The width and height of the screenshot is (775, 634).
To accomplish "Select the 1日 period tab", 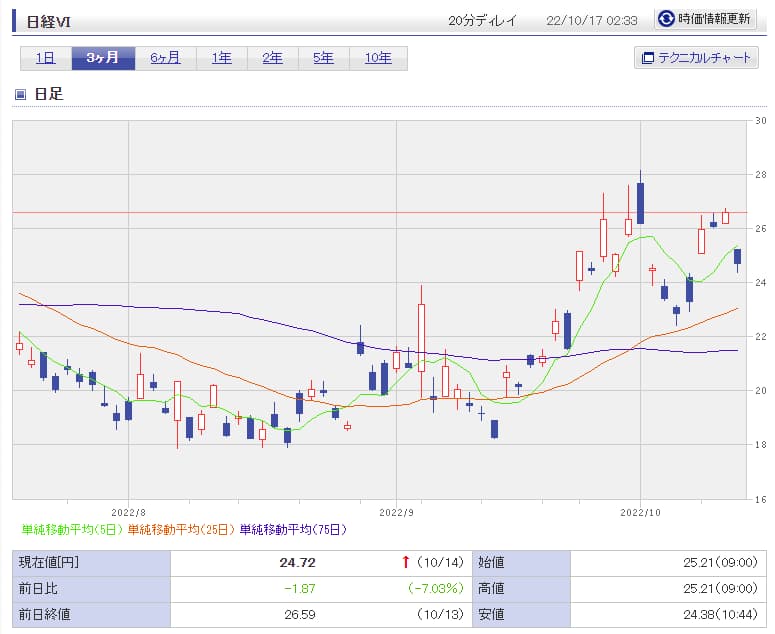I will [x=46, y=58].
